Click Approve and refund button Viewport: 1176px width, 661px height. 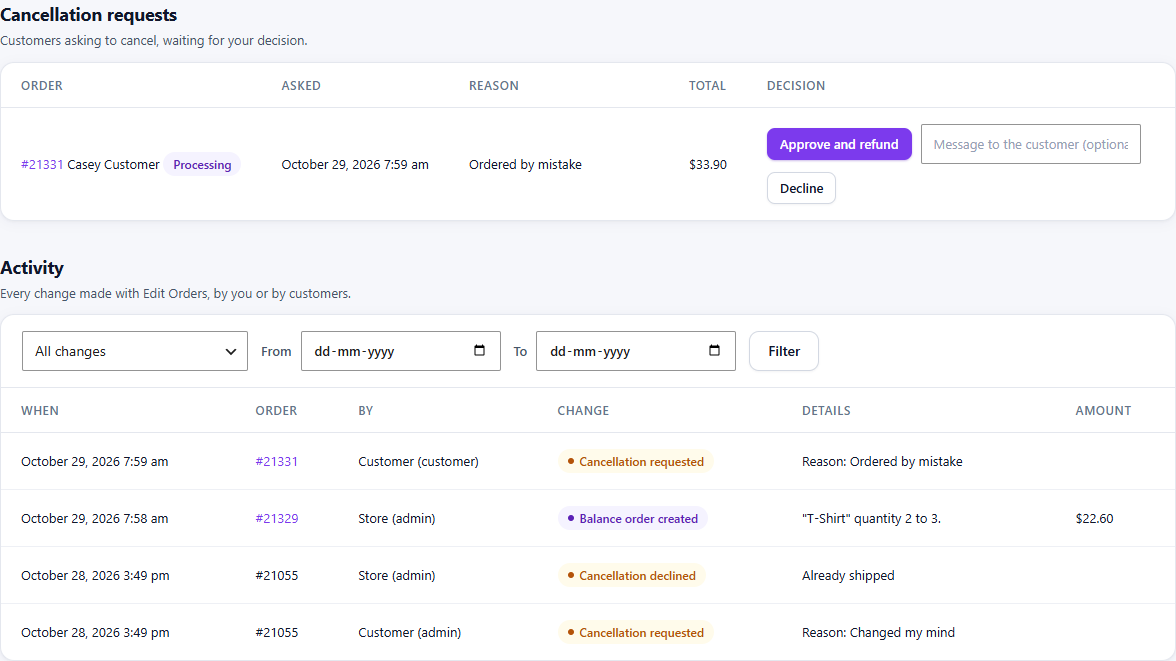[838, 144]
